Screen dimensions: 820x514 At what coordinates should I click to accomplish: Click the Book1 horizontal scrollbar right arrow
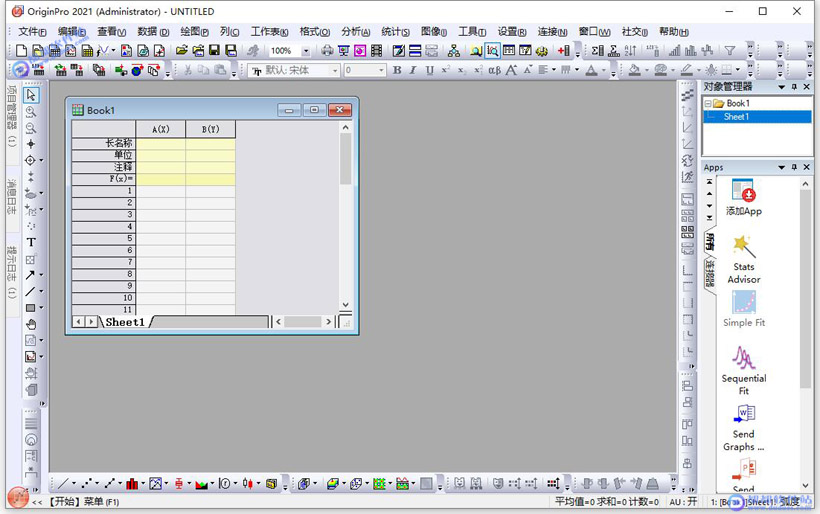(328, 322)
